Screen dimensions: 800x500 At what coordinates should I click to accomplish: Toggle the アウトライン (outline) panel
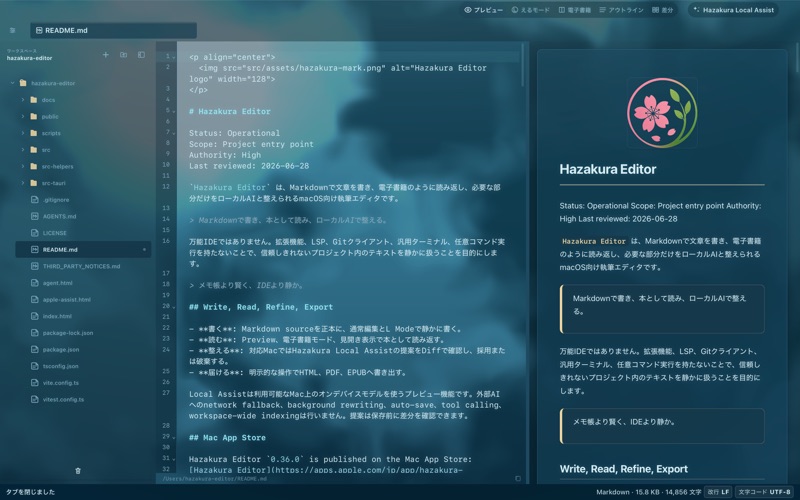point(621,10)
